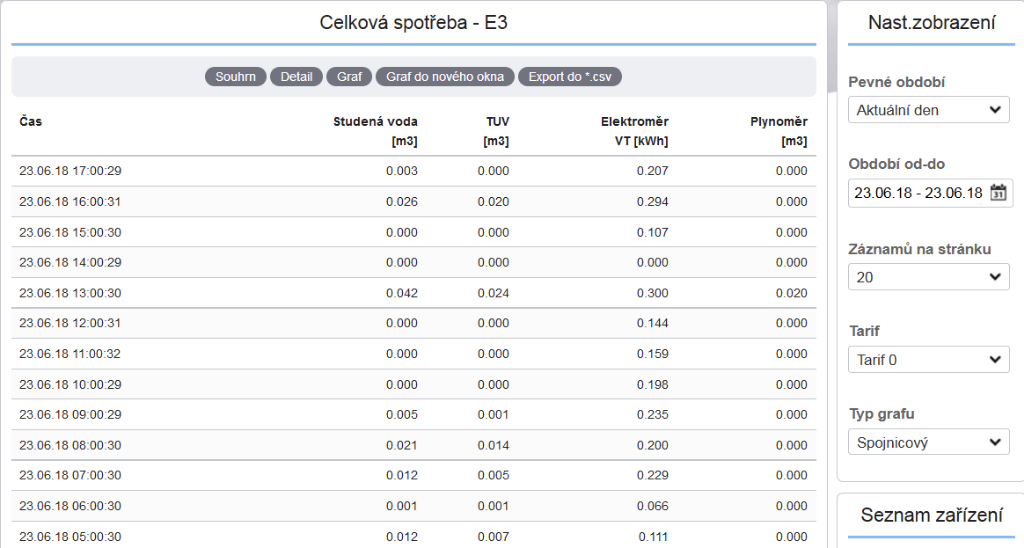Show the Graf view
This screenshot has height=548, width=1024.
click(x=349, y=76)
